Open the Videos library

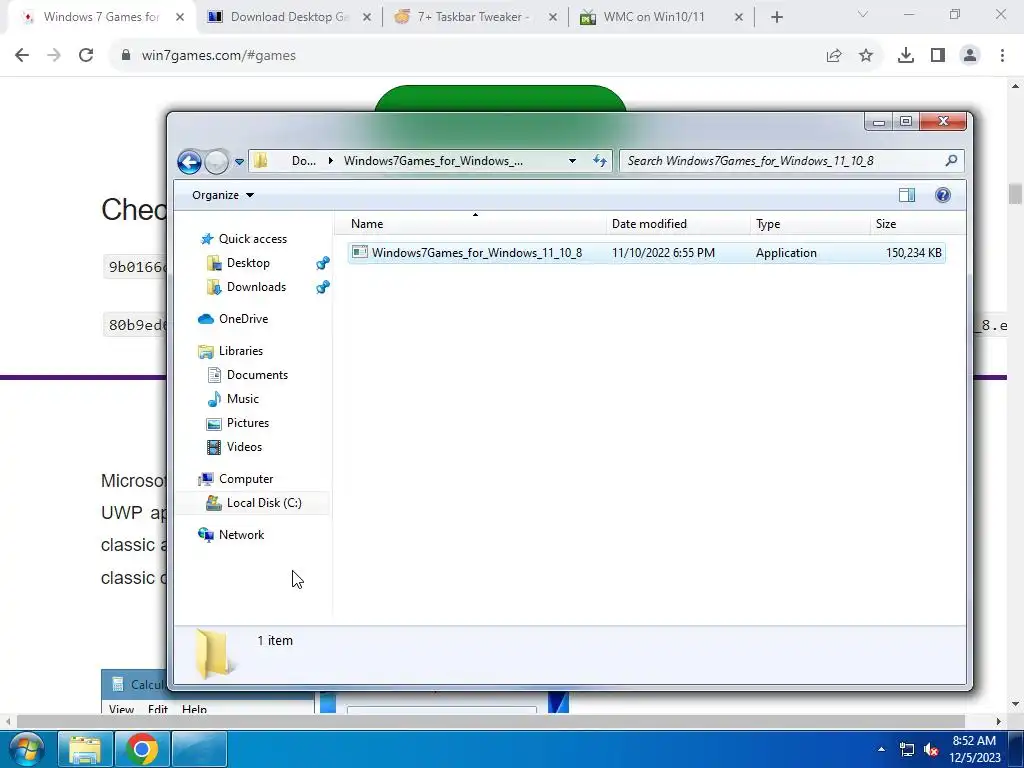point(244,447)
